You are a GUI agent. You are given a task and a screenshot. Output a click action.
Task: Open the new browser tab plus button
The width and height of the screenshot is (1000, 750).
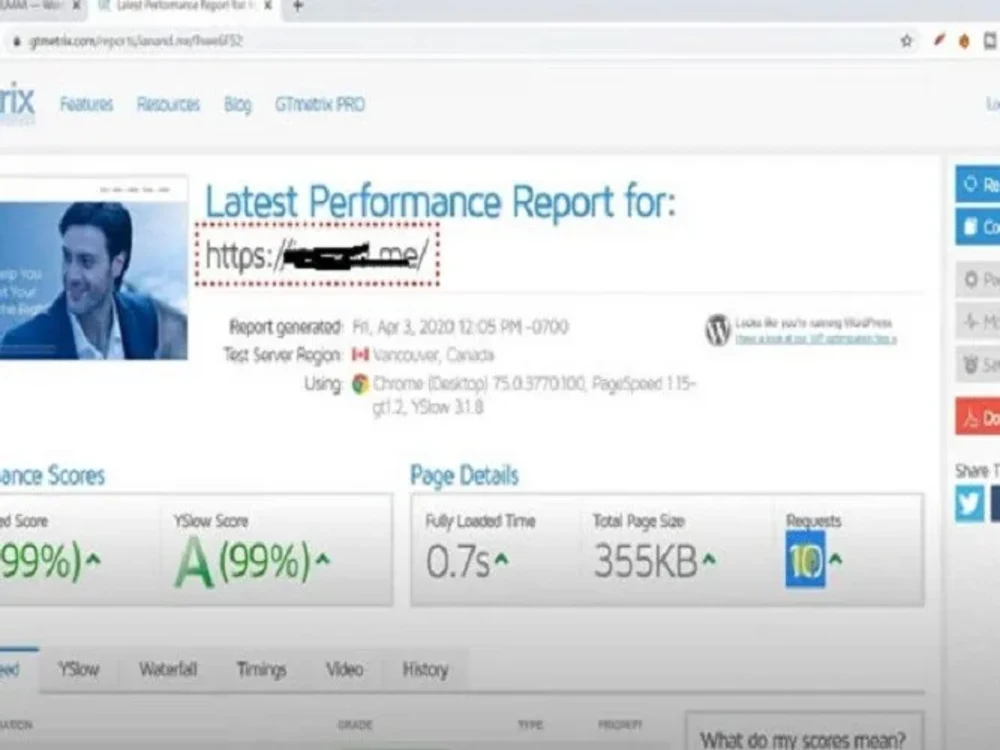(x=297, y=6)
